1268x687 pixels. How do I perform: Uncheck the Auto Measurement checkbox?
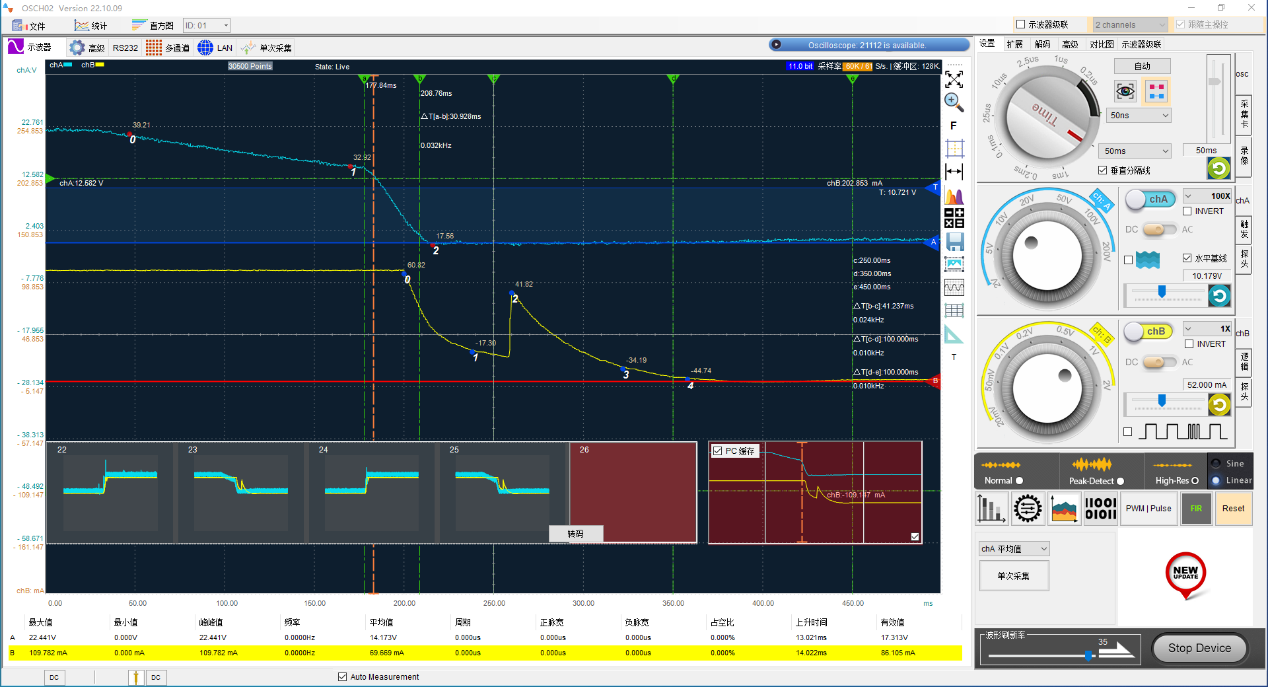click(343, 677)
